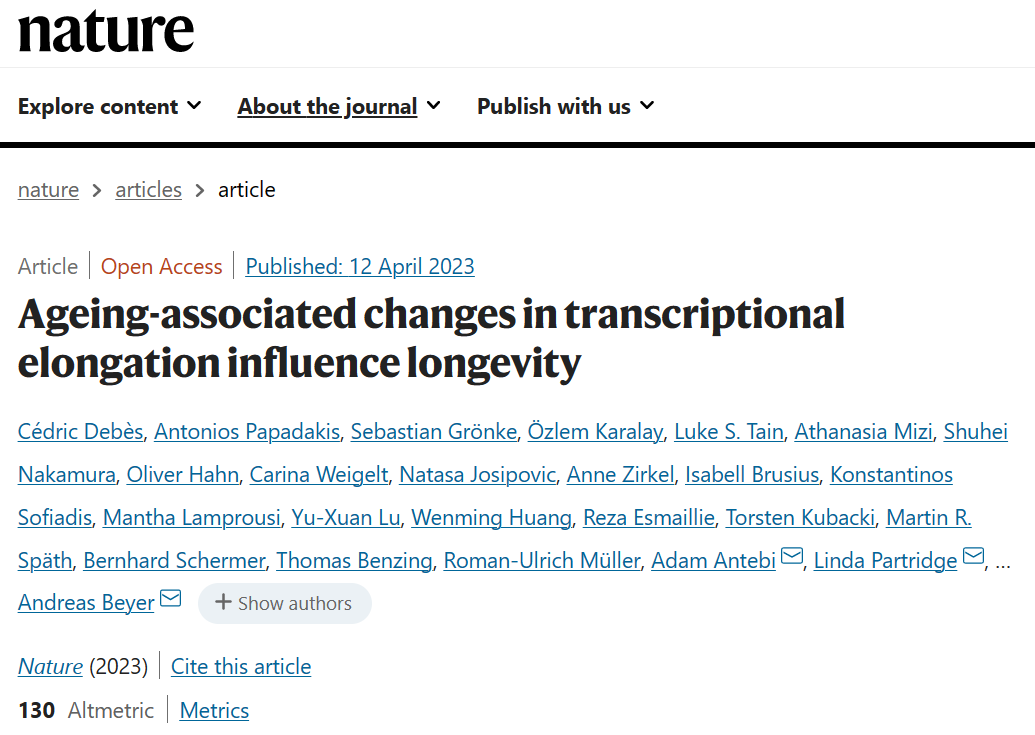Go to nature breadcrumb link
The height and width of the screenshot is (735, 1035).
[48, 190]
